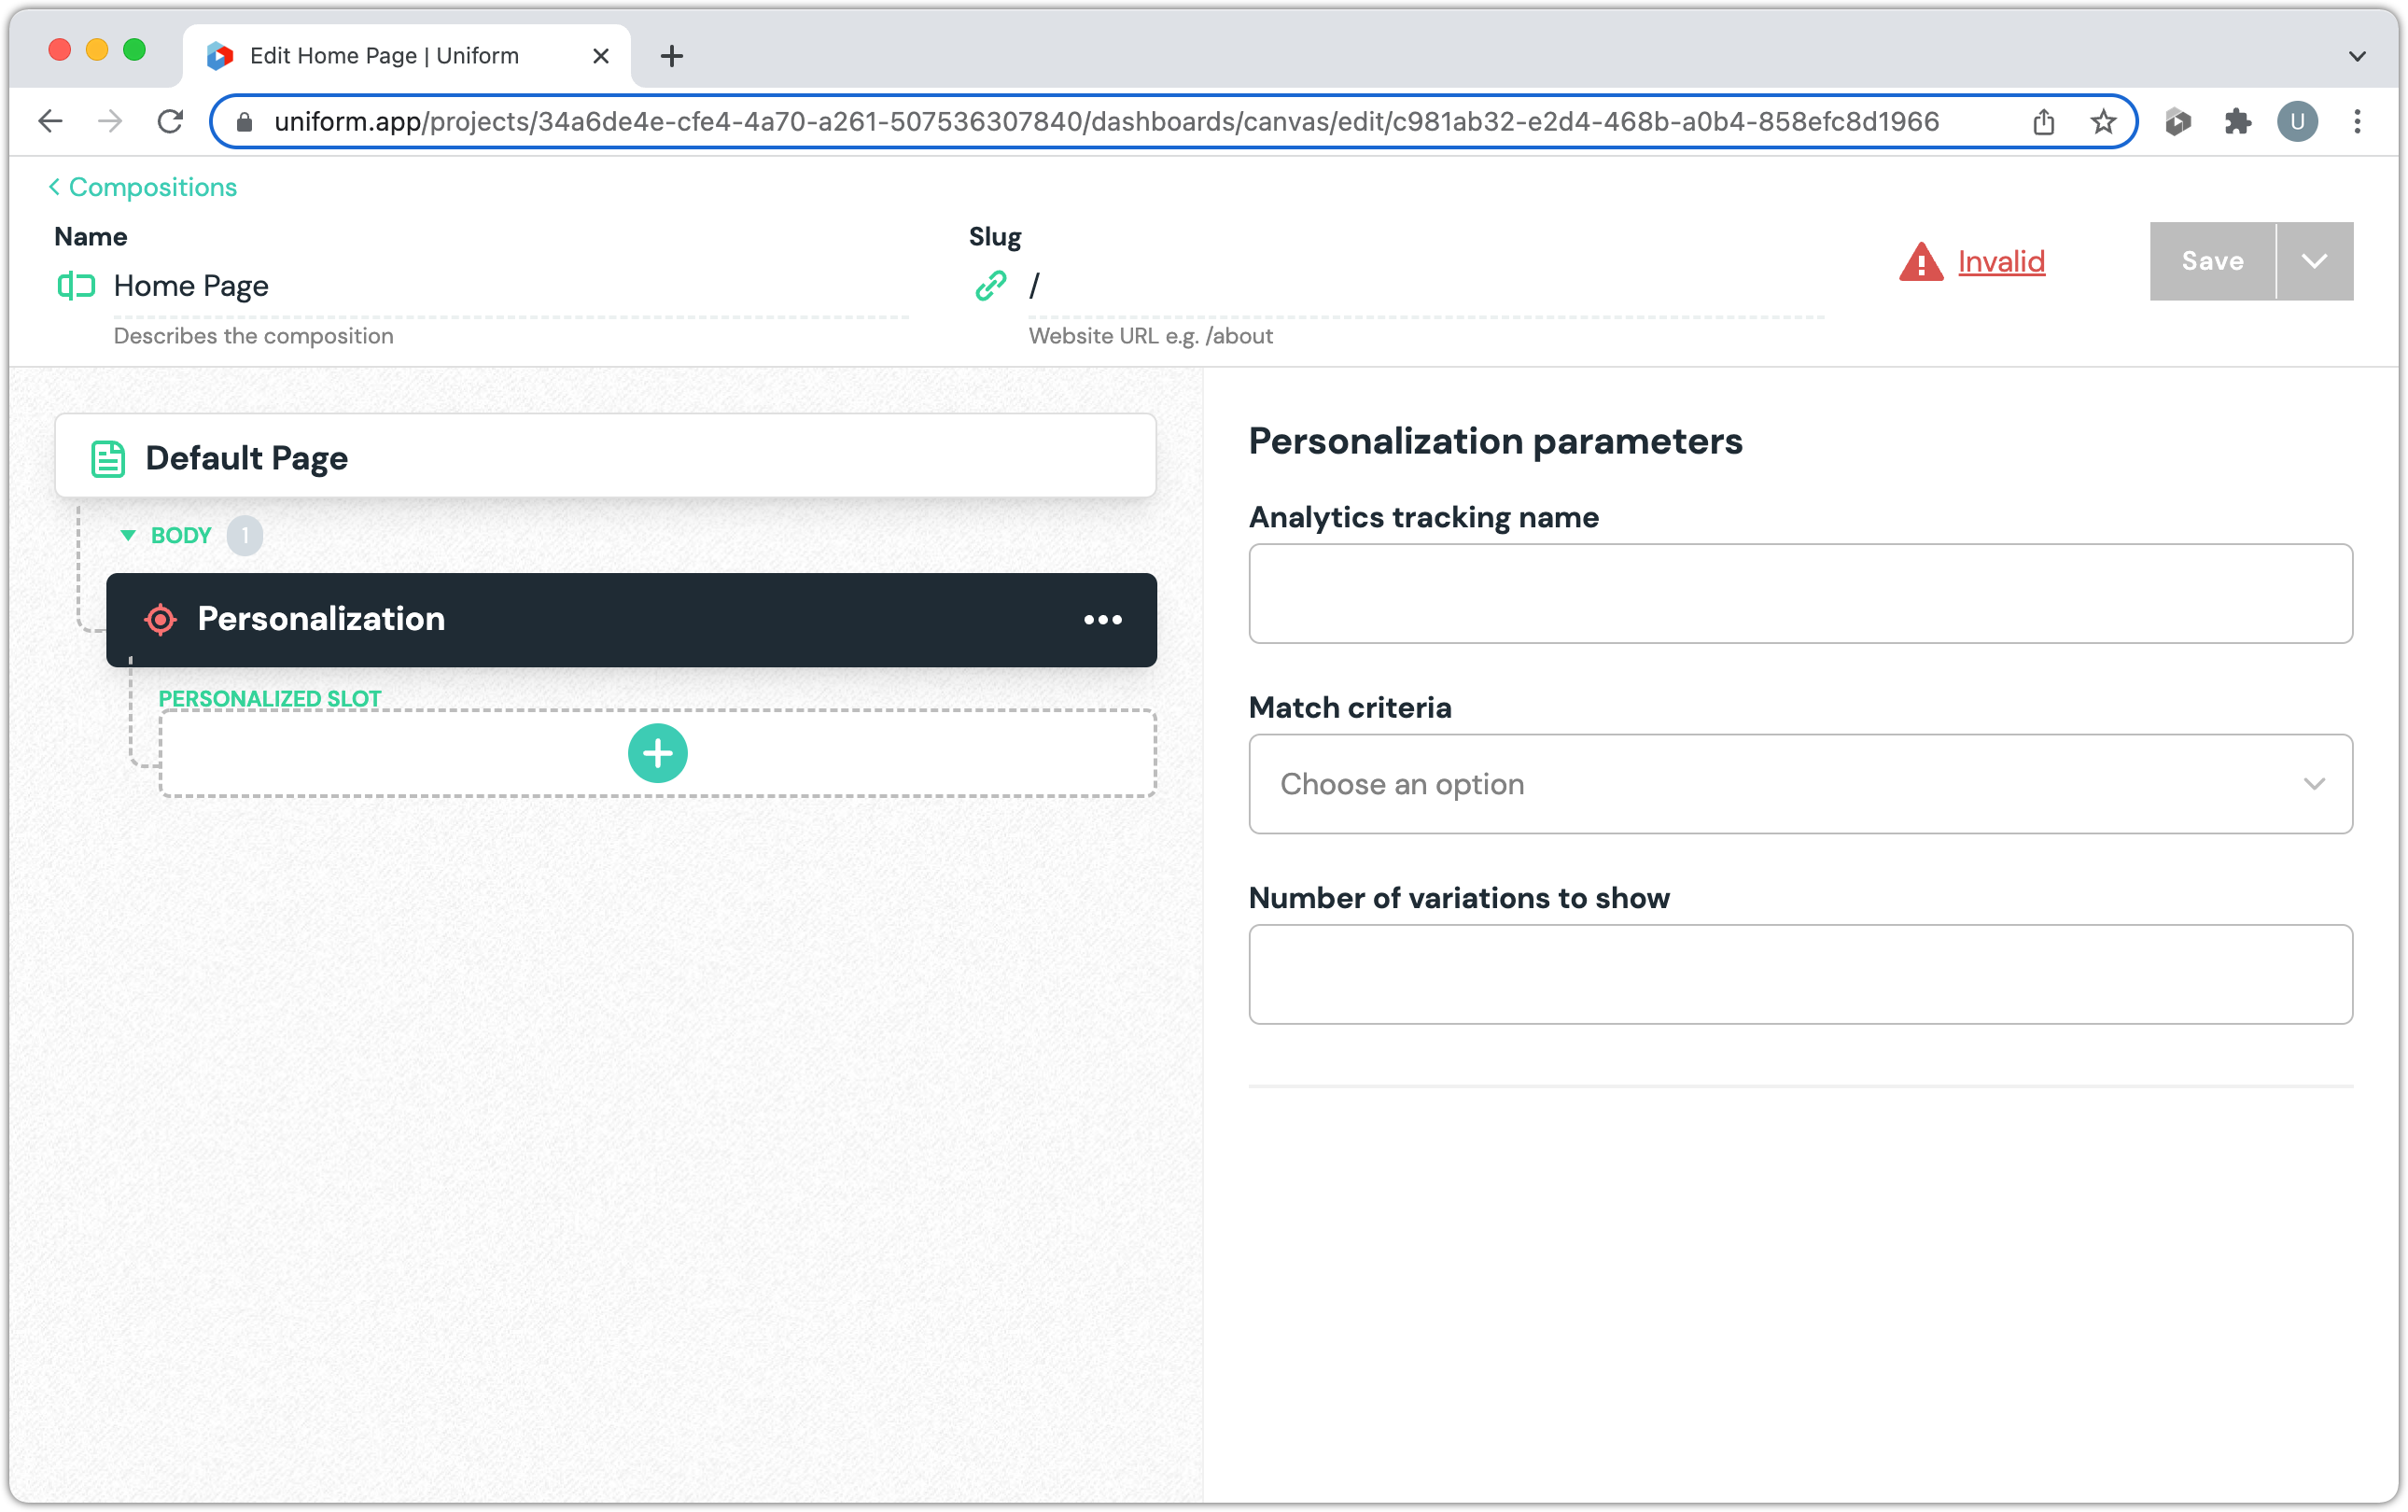This screenshot has height=1512, width=2408.
Task: Open the Match criteria dropdown
Action: (x=1800, y=784)
